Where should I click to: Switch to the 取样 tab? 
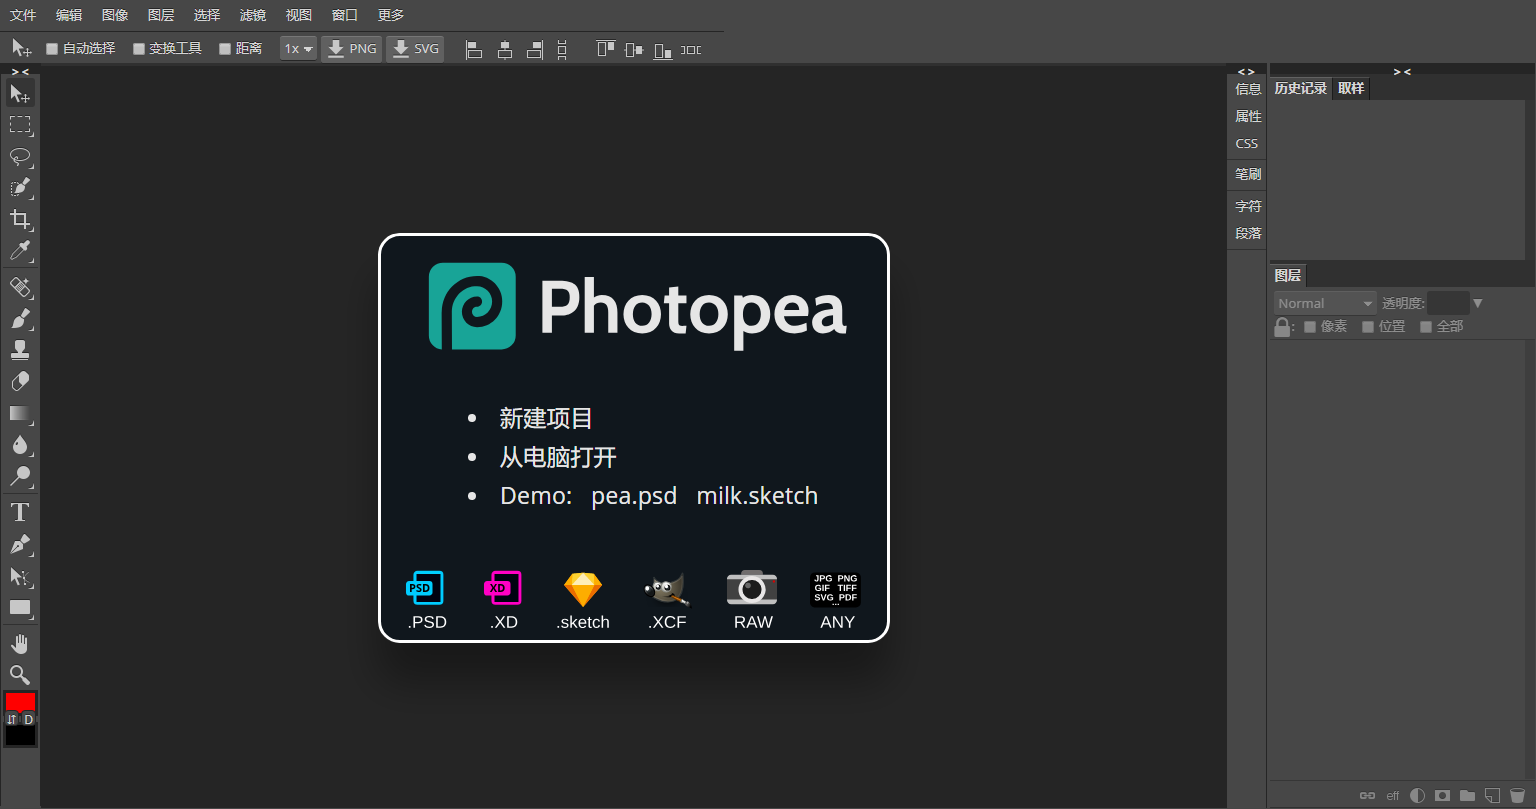pos(1351,88)
